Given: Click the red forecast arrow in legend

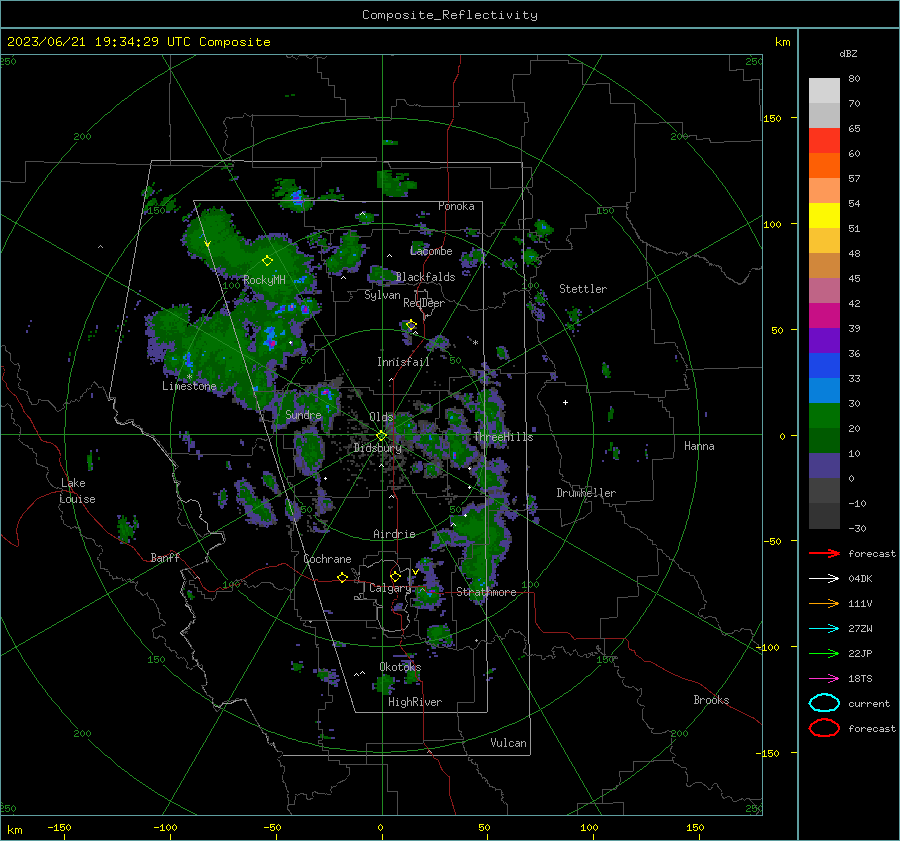Looking at the screenshot, I should [824, 553].
